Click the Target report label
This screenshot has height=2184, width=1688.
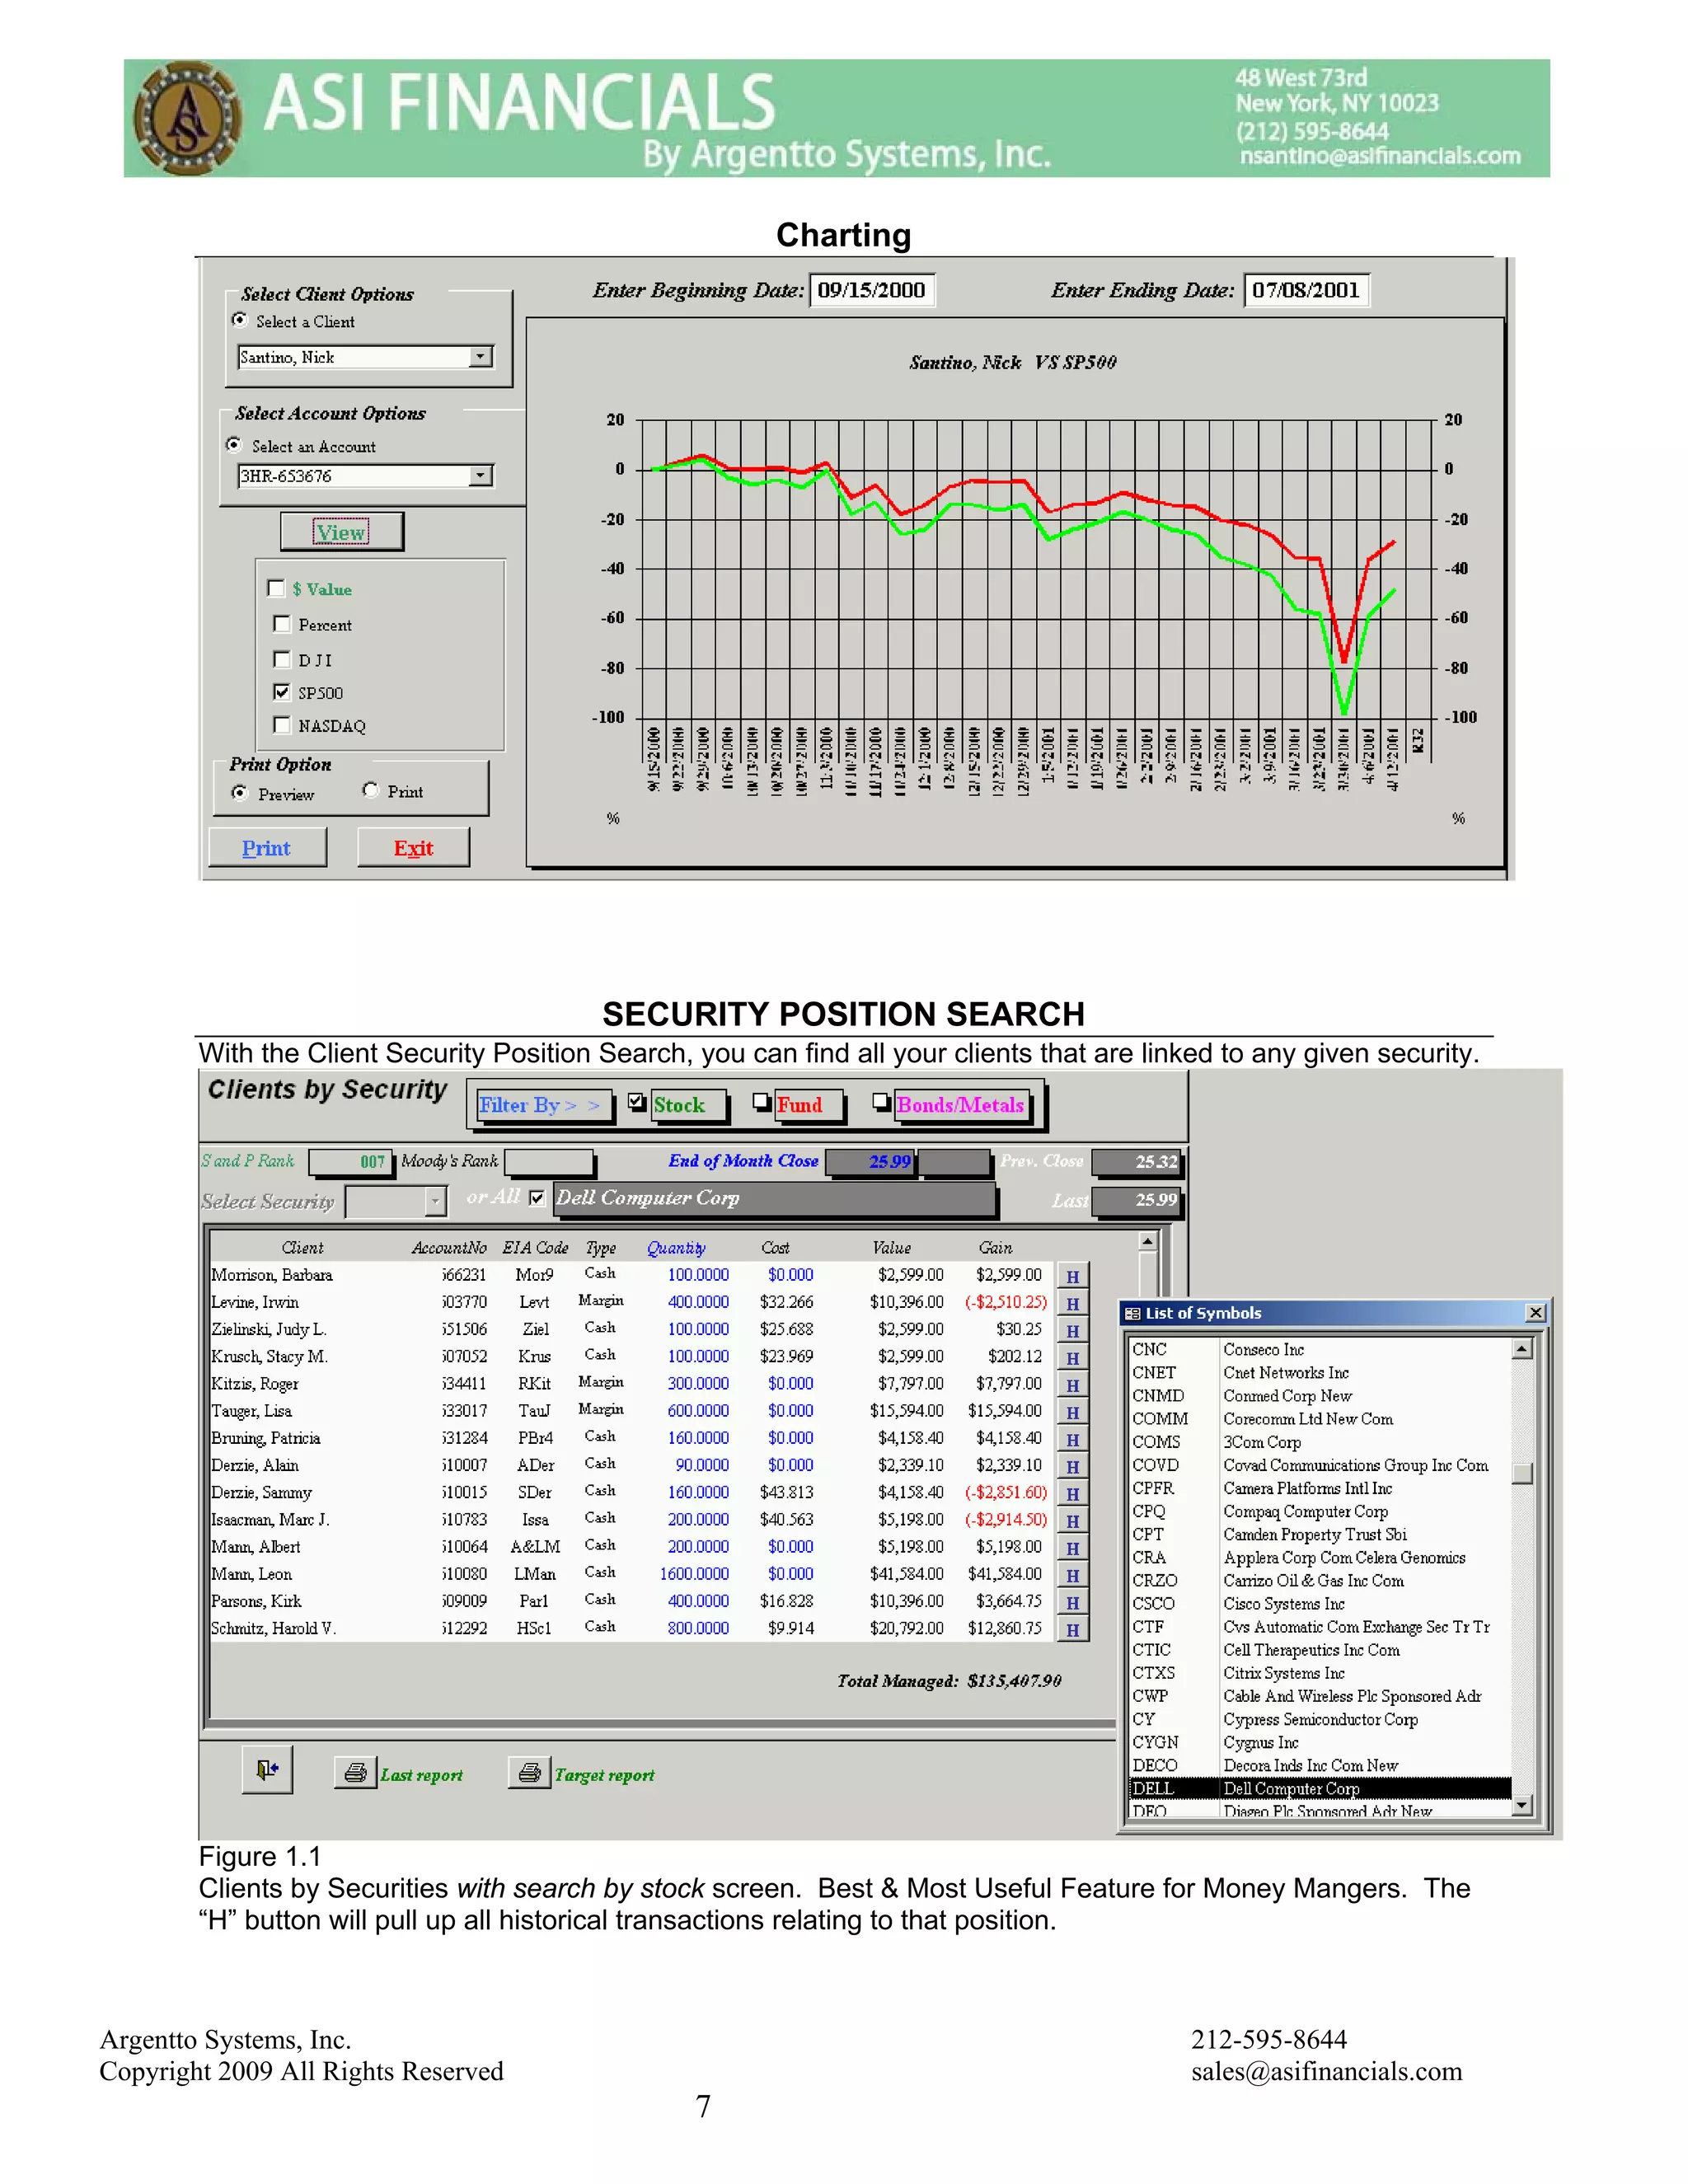pyautogui.click(x=605, y=1775)
